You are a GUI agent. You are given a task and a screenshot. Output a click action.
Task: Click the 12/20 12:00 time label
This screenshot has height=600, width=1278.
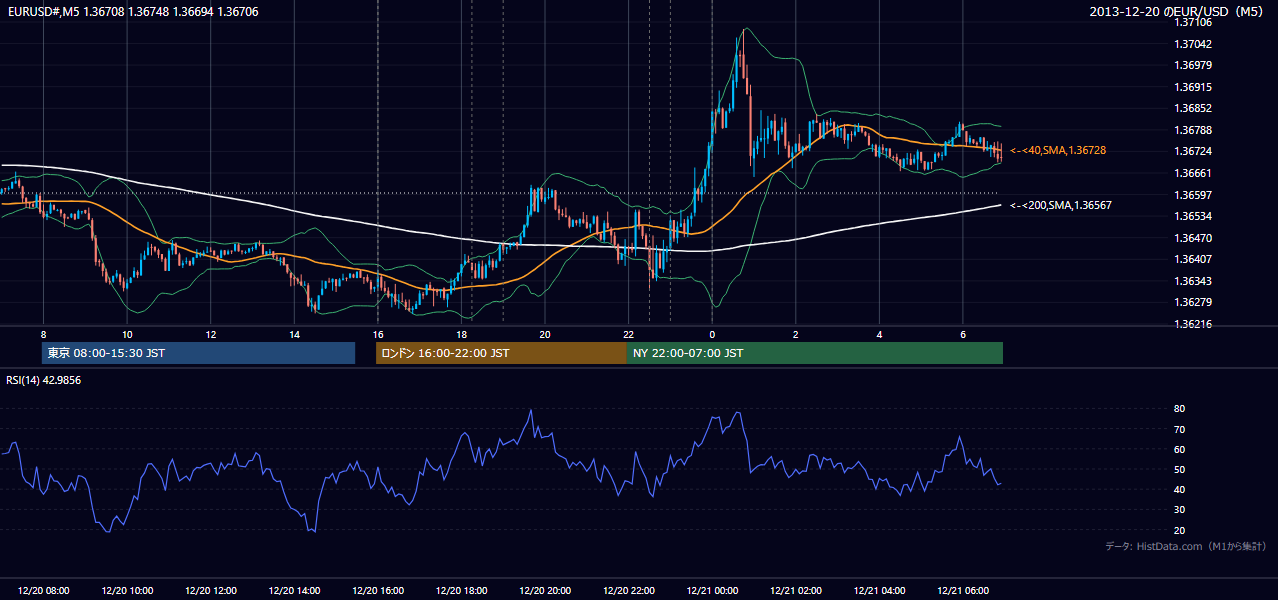point(211,591)
